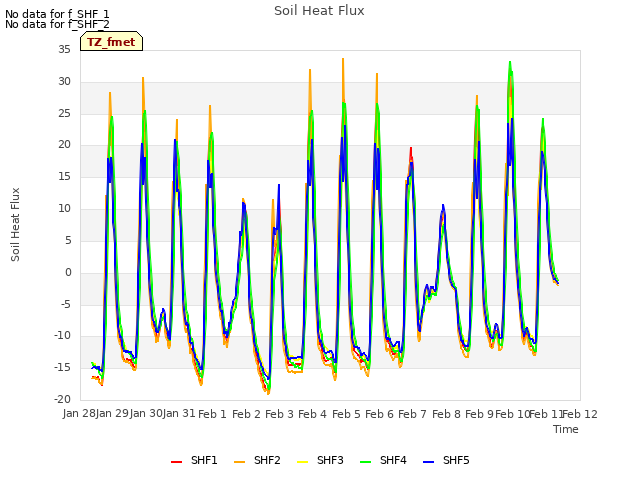Click the -20 y-axis tick label

(62, 400)
